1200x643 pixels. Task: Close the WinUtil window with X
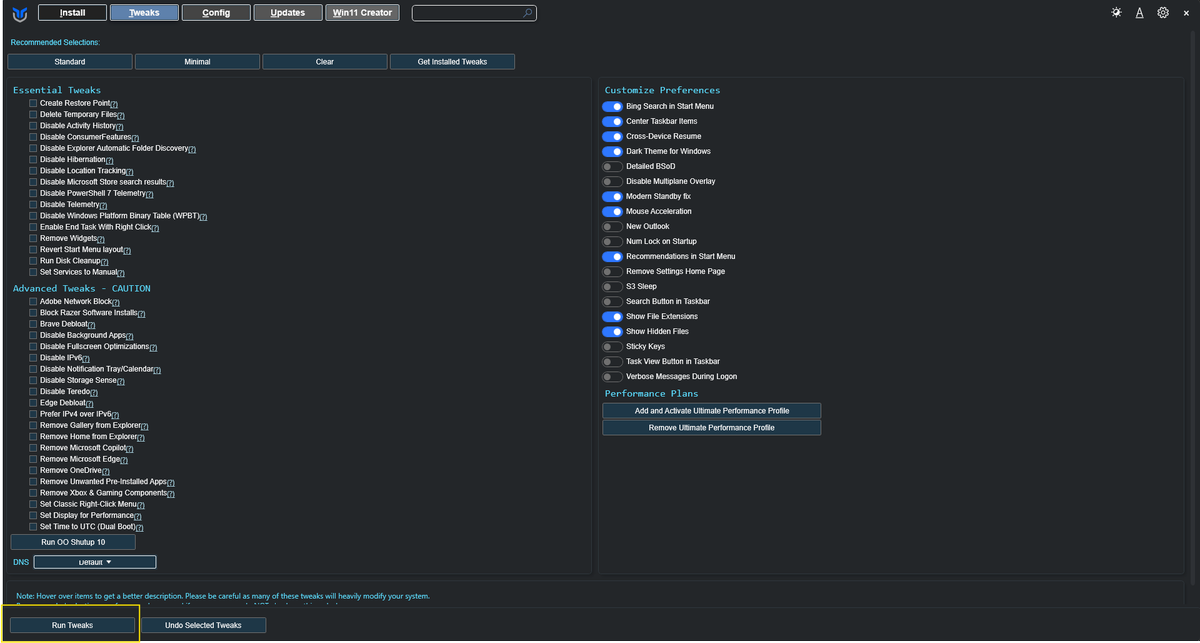pyautogui.click(x=1186, y=13)
